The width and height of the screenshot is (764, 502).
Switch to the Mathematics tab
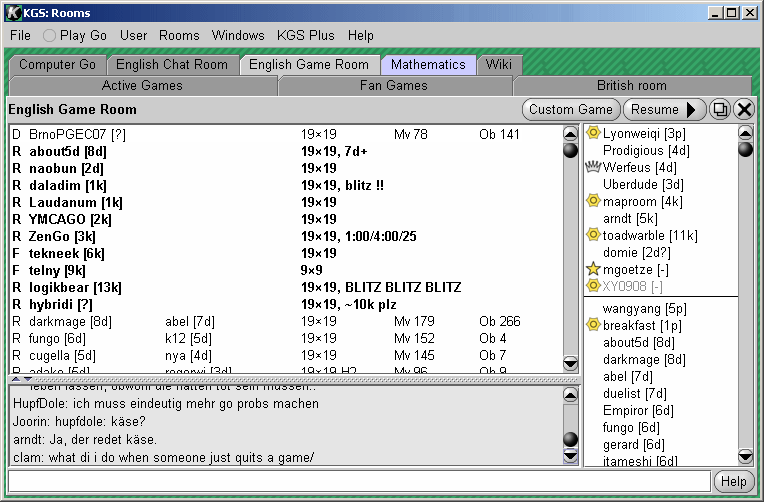coord(428,64)
